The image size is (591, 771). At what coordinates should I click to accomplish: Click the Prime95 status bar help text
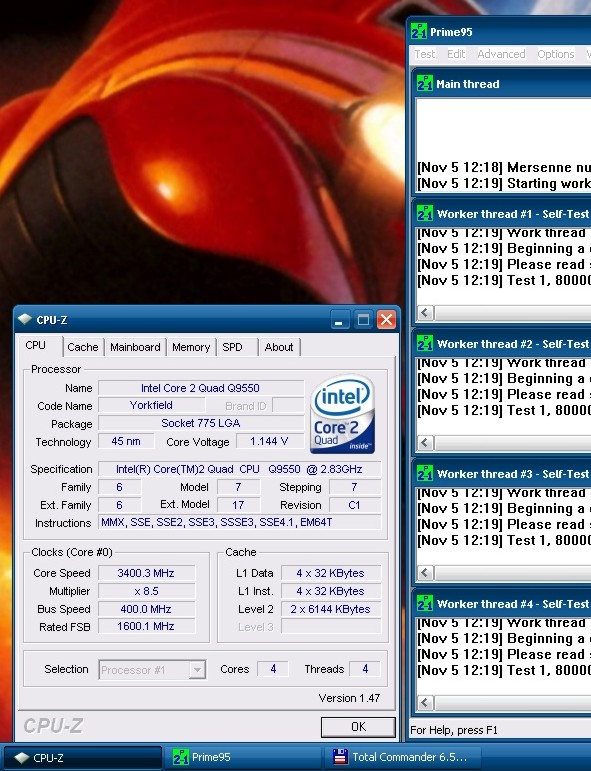[x=454, y=730]
